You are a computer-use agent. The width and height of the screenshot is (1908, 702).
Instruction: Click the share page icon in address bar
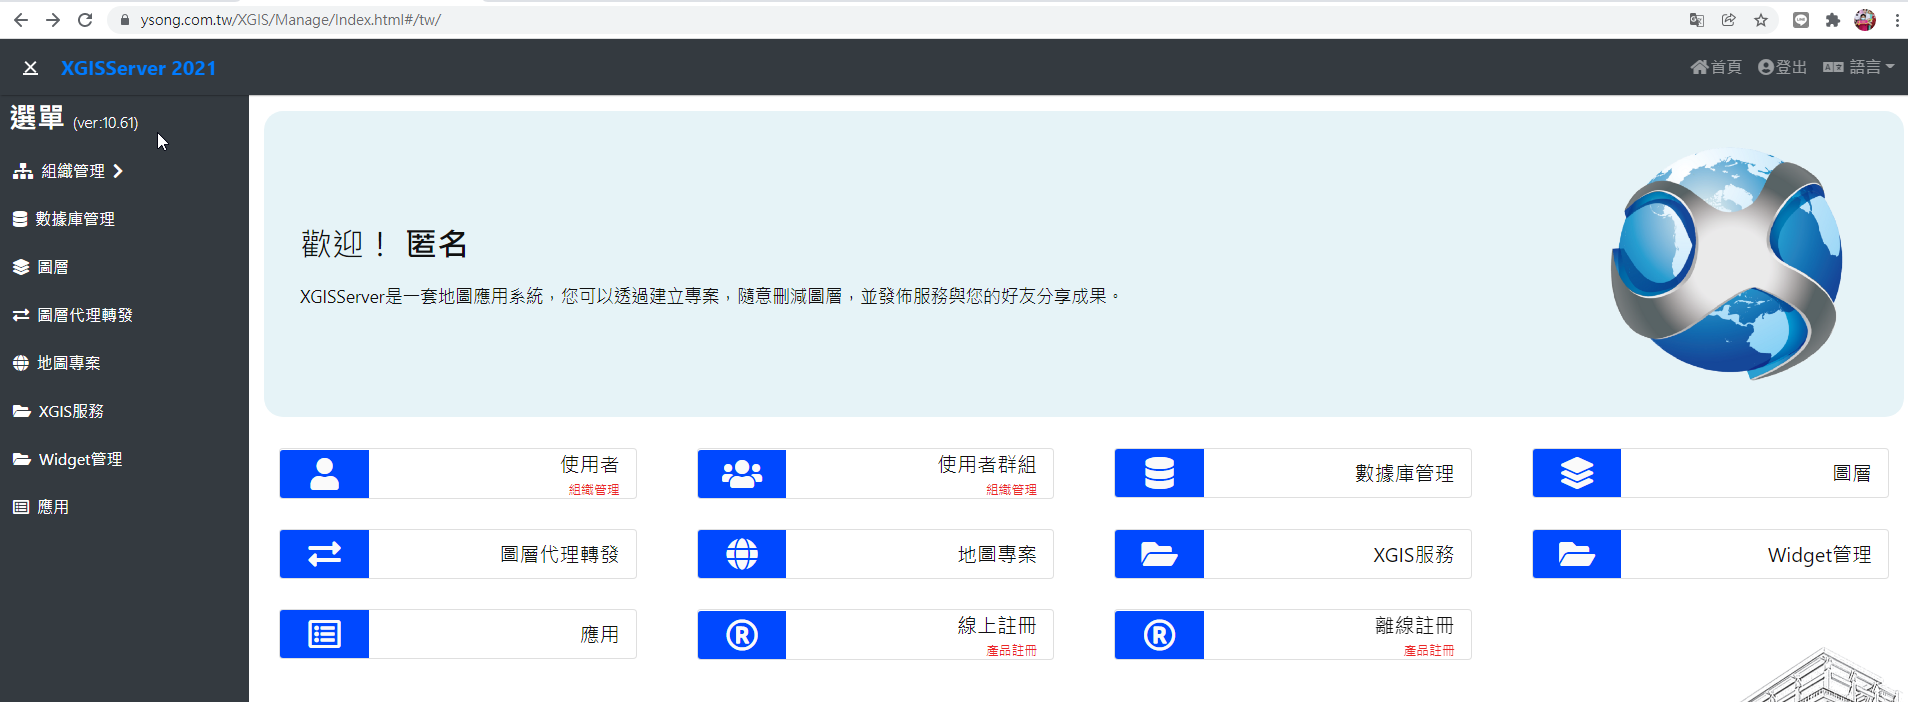click(x=1729, y=20)
